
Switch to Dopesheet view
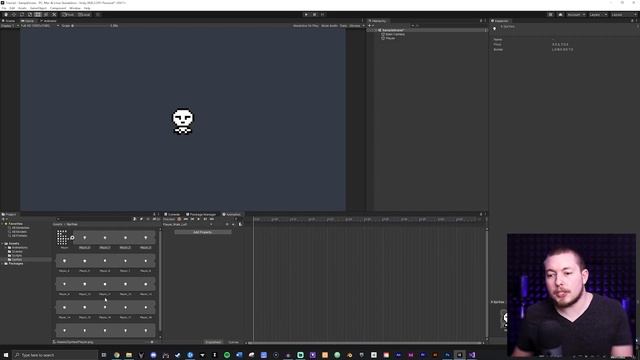pyautogui.click(x=213, y=342)
